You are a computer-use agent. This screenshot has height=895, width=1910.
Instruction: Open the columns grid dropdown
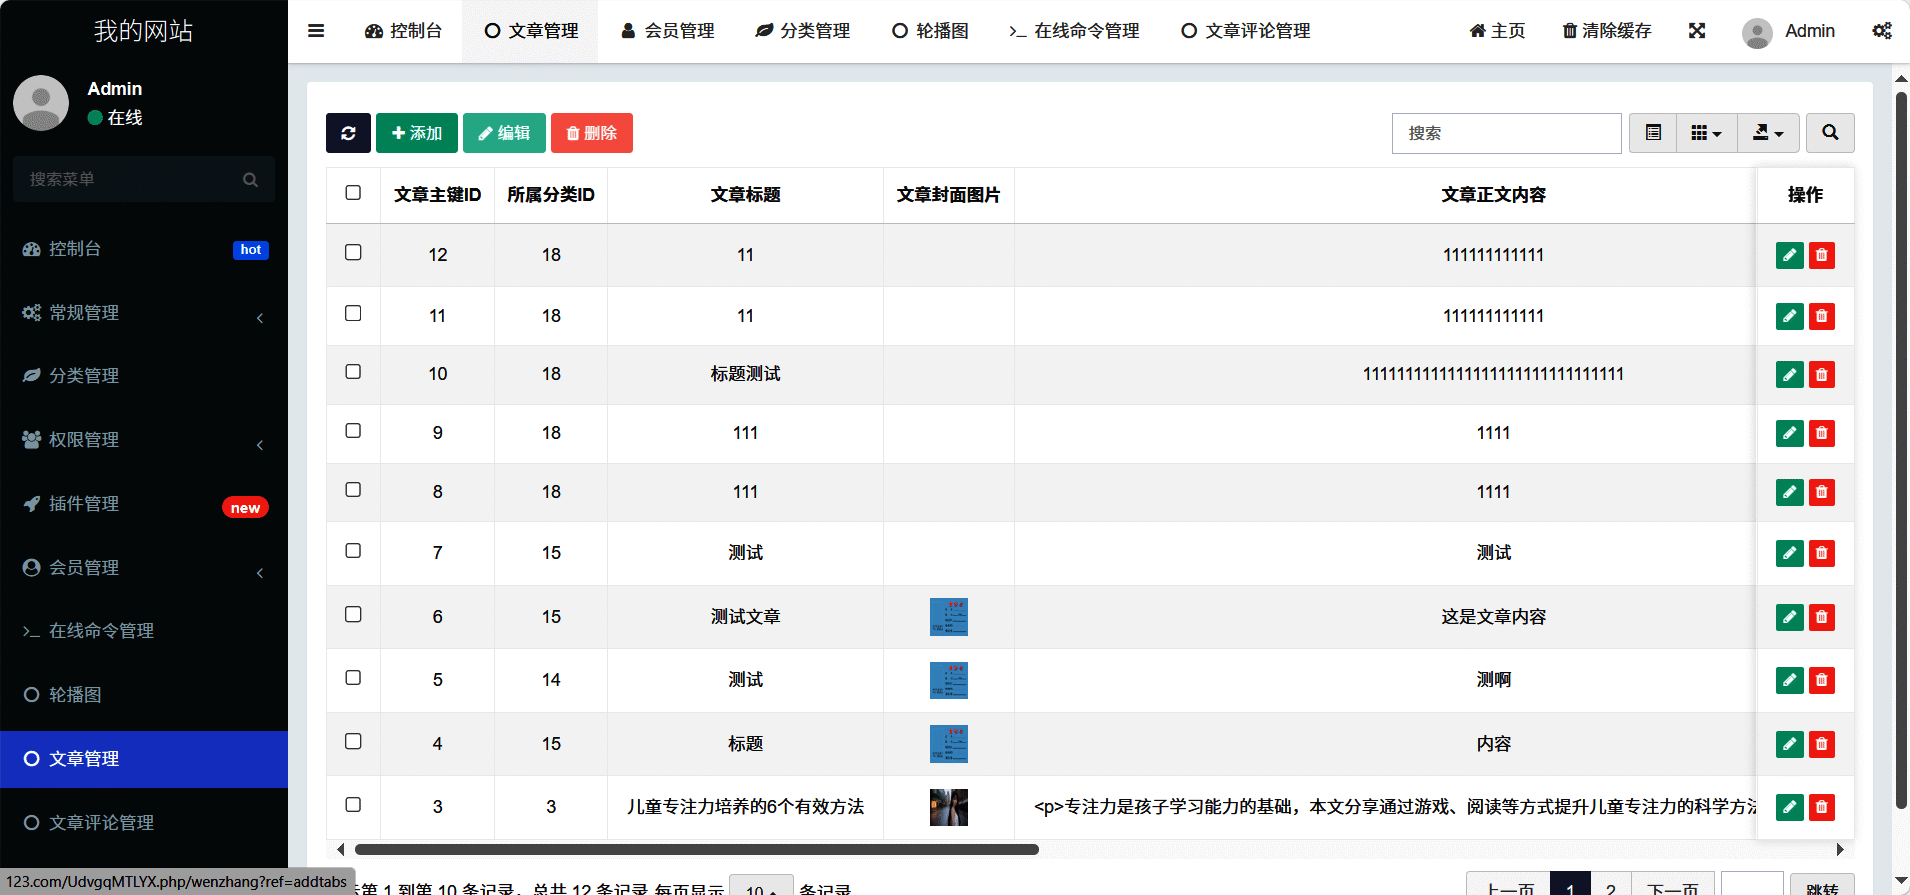pos(1706,133)
